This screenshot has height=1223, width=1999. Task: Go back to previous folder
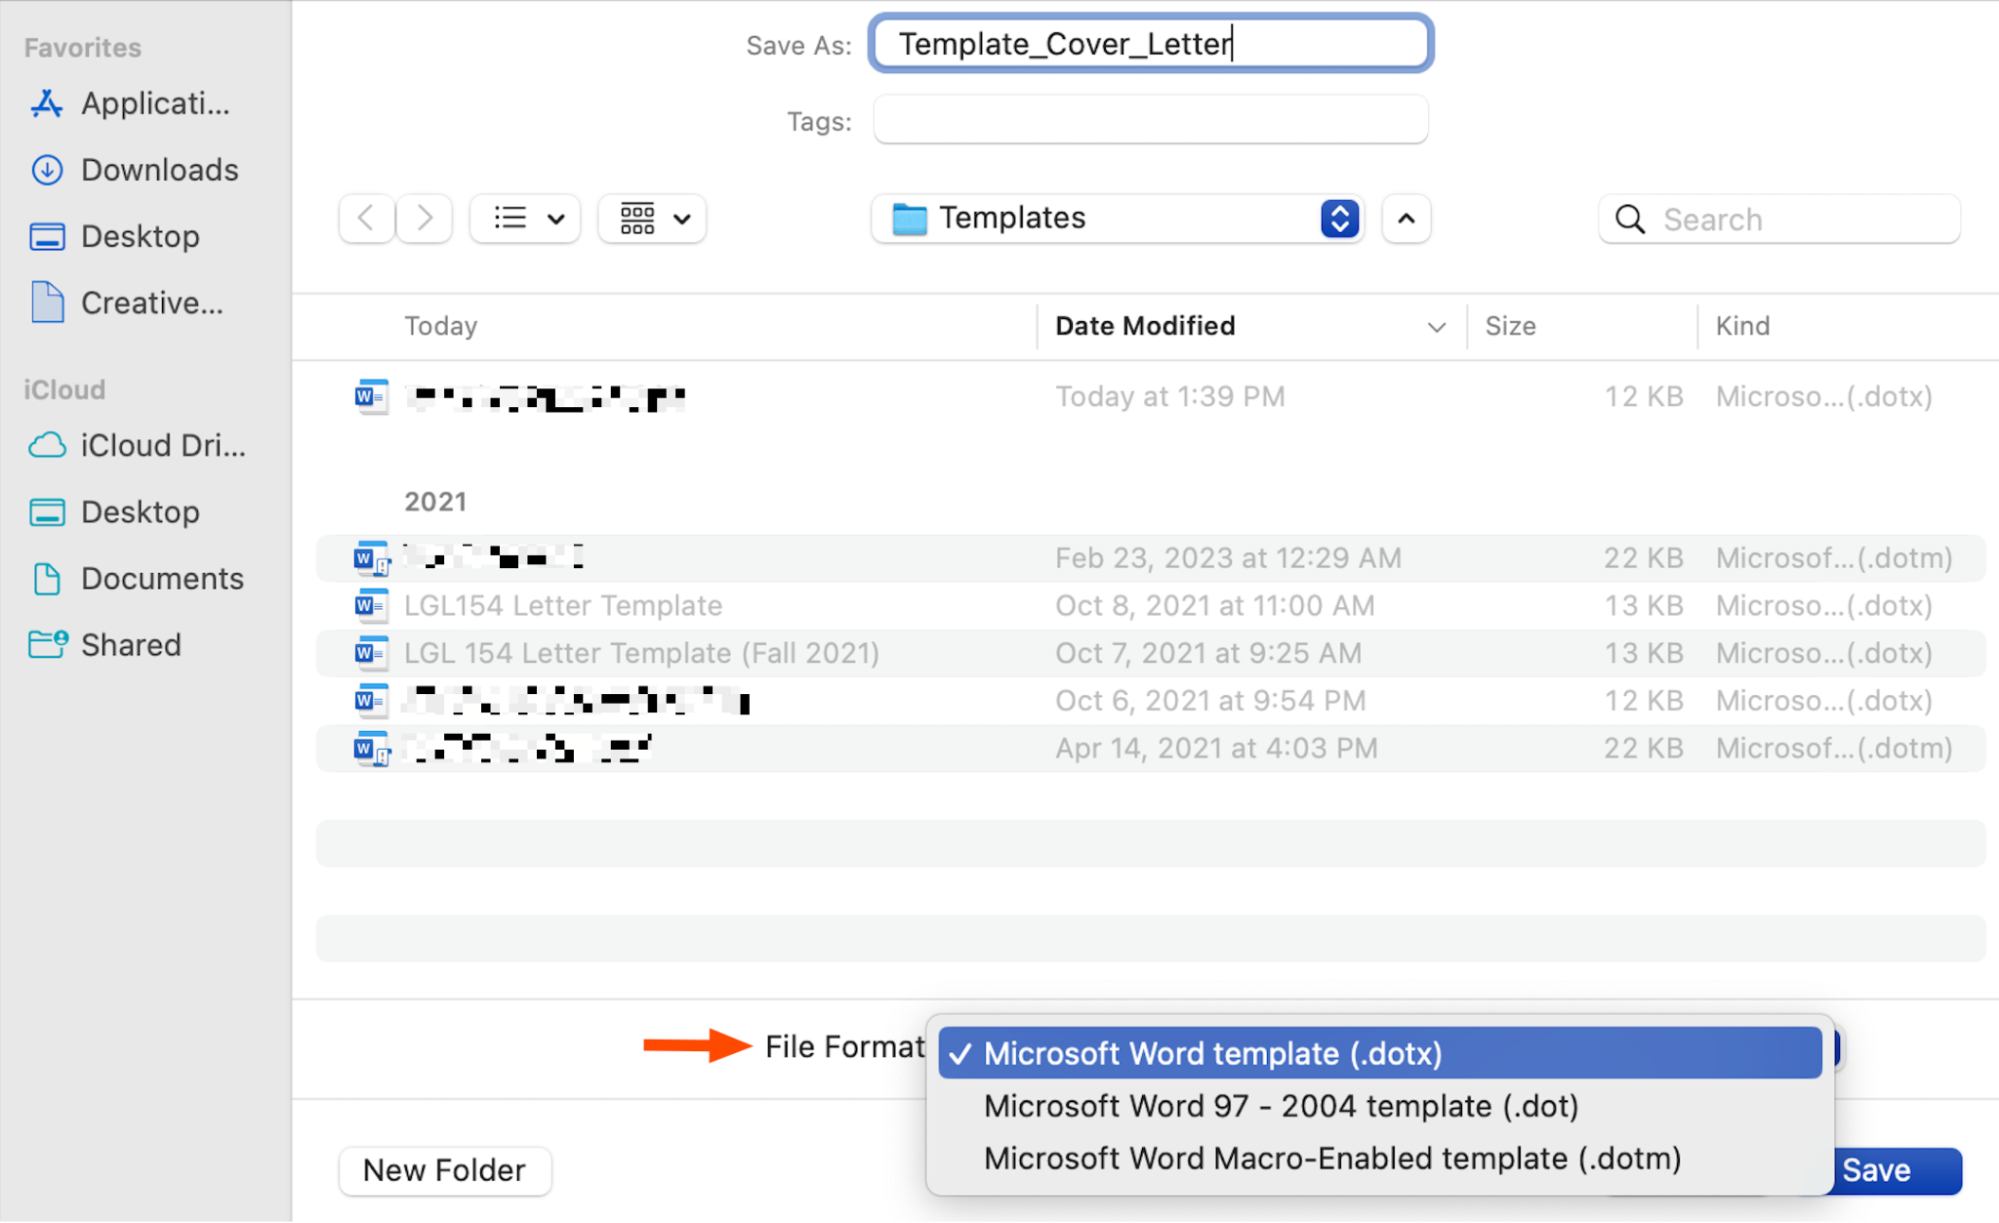coord(367,218)
